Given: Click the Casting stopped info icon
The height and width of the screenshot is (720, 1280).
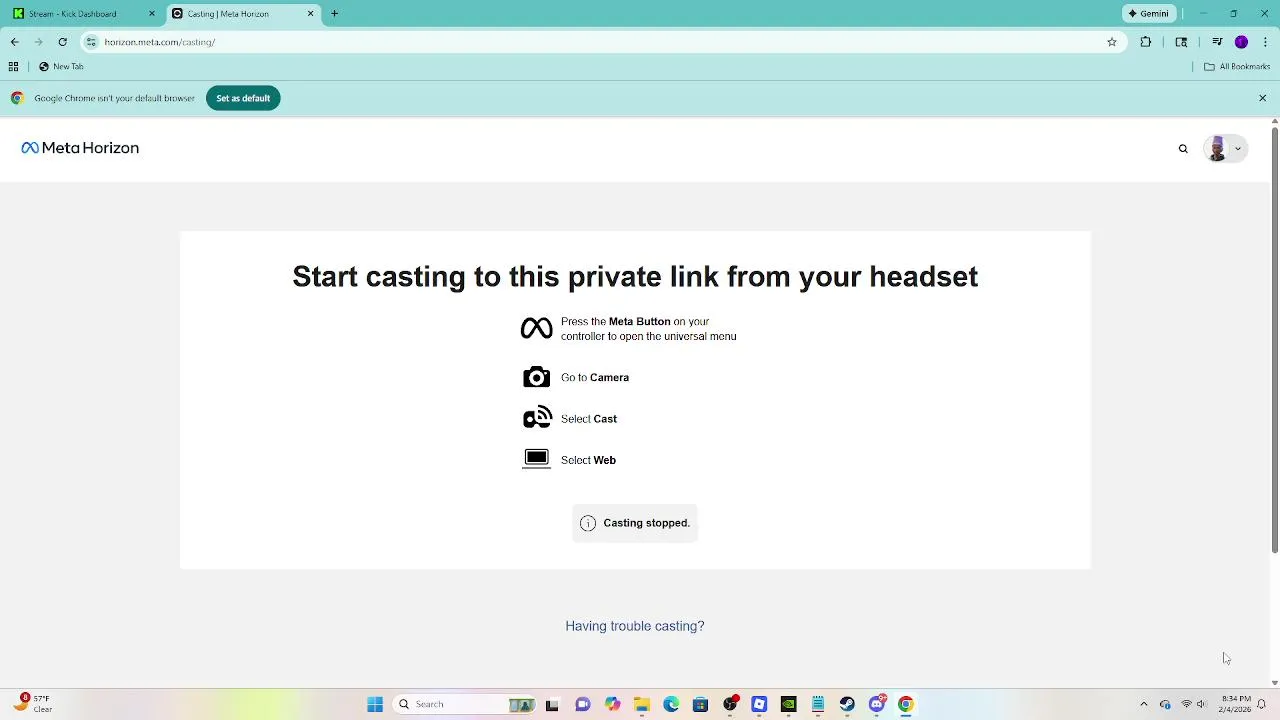Looking at the screenshot, I should [588, 523].
